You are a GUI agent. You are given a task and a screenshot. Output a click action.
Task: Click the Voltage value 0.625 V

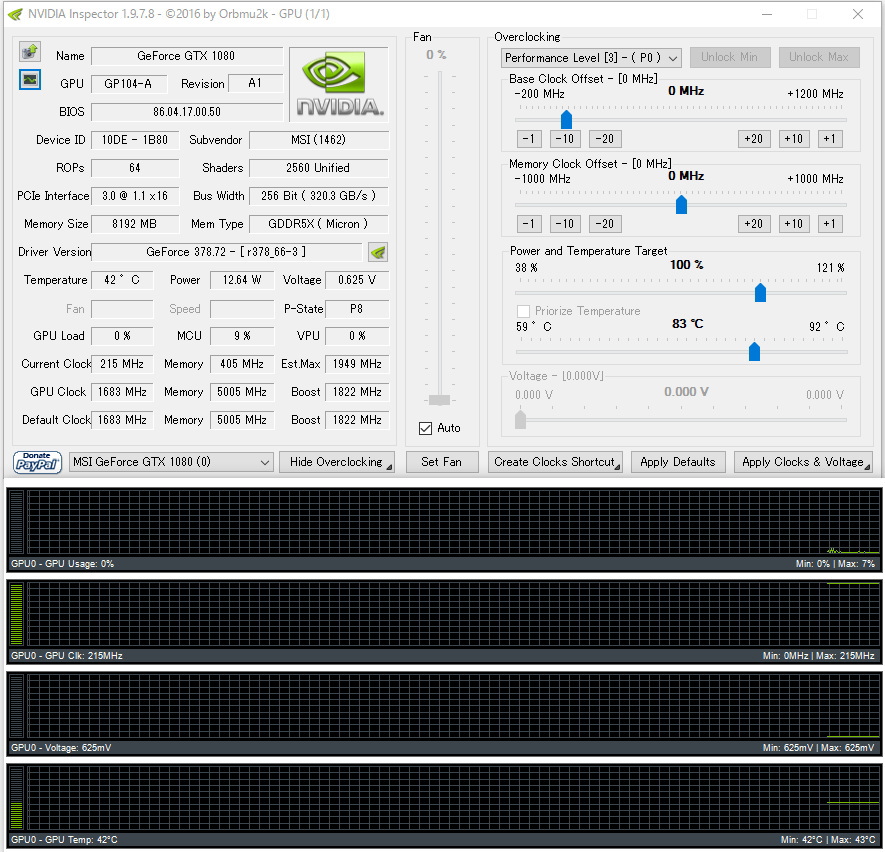(x=357, y=280)
